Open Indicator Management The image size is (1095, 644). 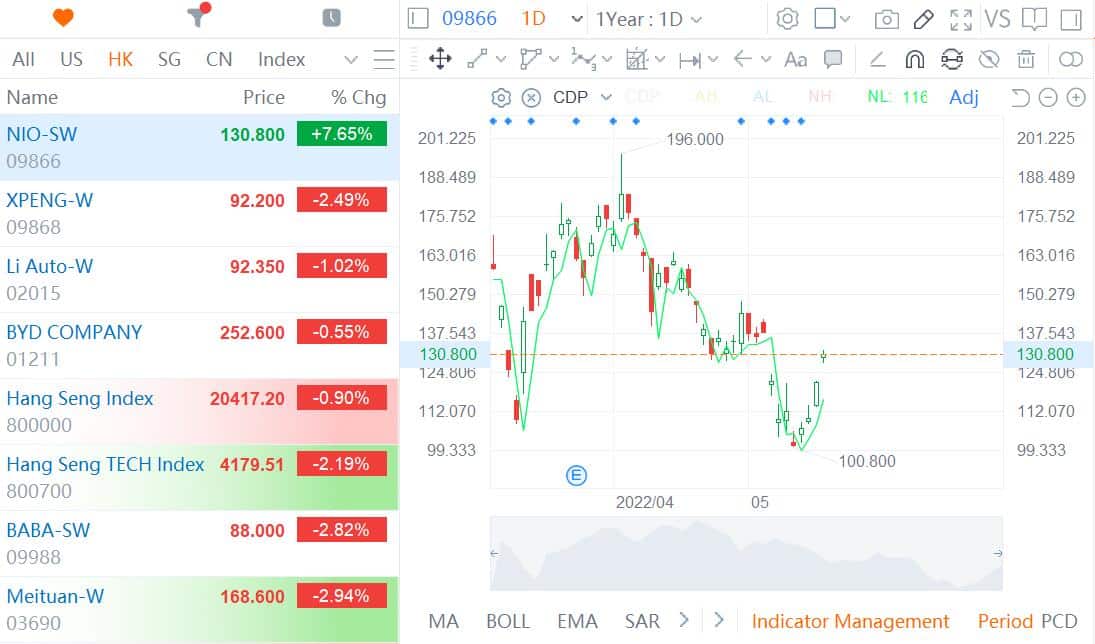[x=851, y=621]
